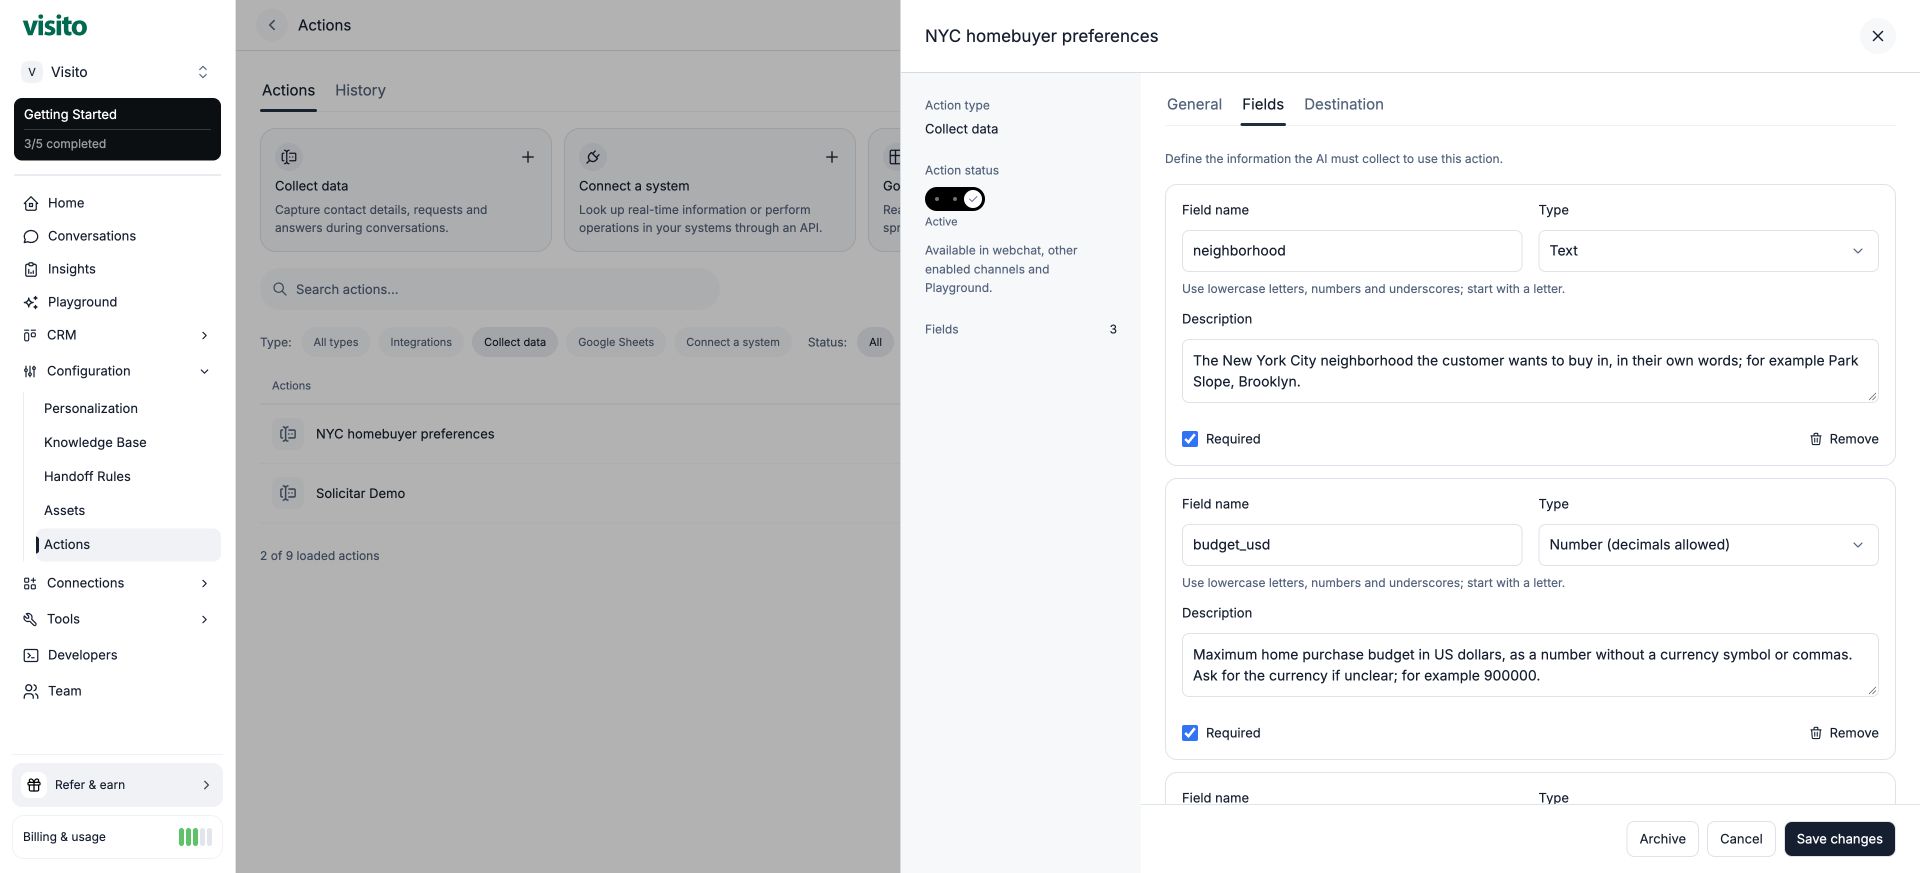Viewport: 1920px width, 873px height.
Task: Click the Cancel button
Action: (1741, 839)
